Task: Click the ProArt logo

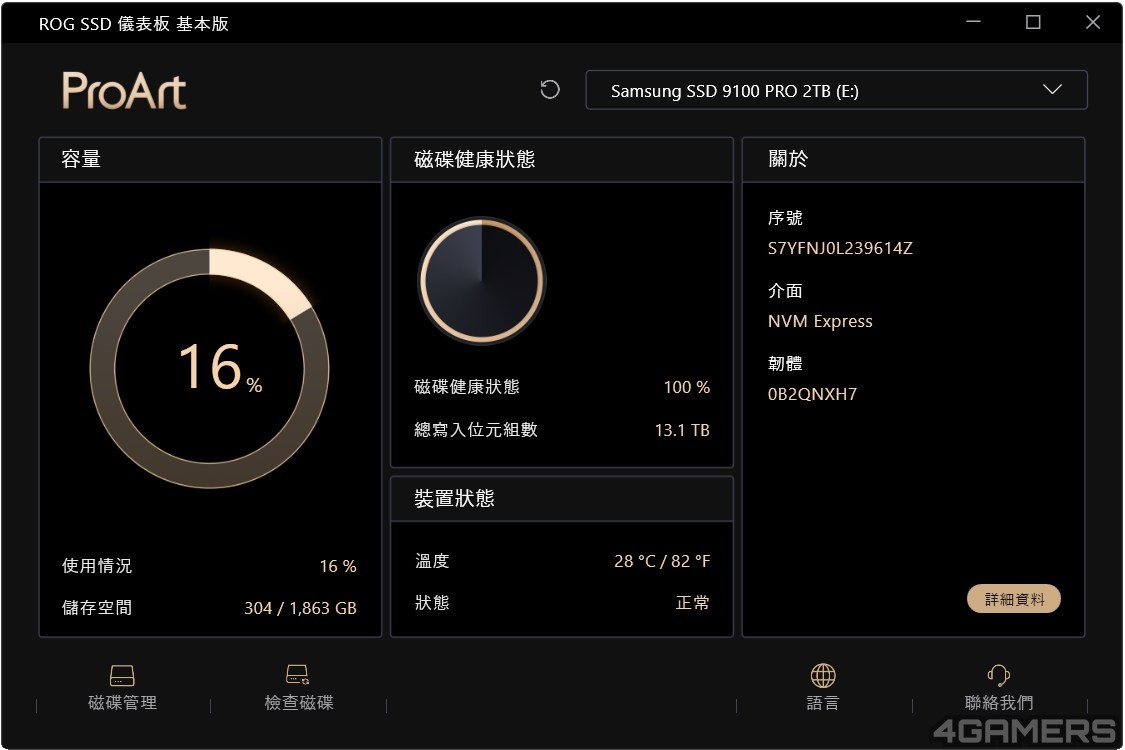Action: coord(124,90)
